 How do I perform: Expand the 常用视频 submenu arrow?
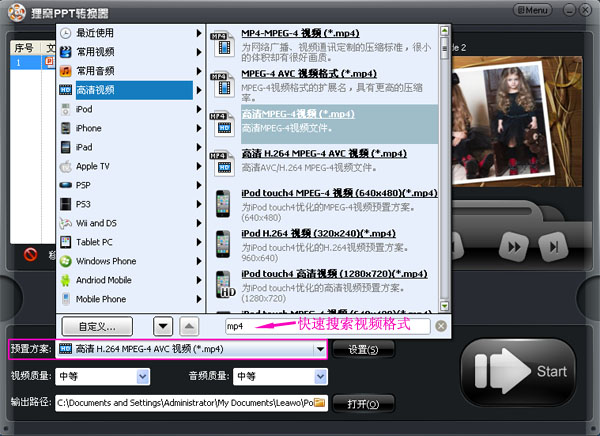(x=199, y=52)
